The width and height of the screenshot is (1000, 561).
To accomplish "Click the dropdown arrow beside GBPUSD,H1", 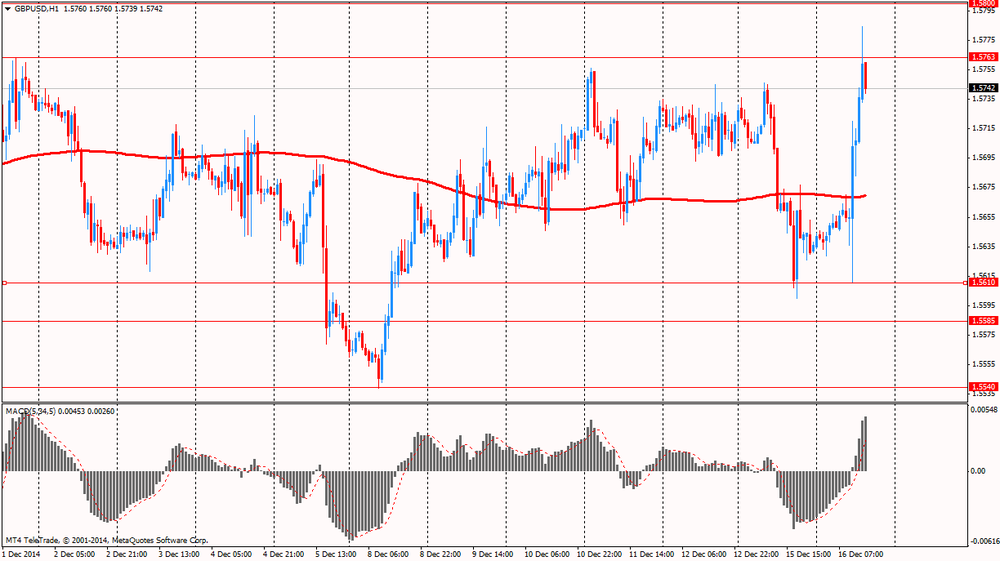I will 8,8.
